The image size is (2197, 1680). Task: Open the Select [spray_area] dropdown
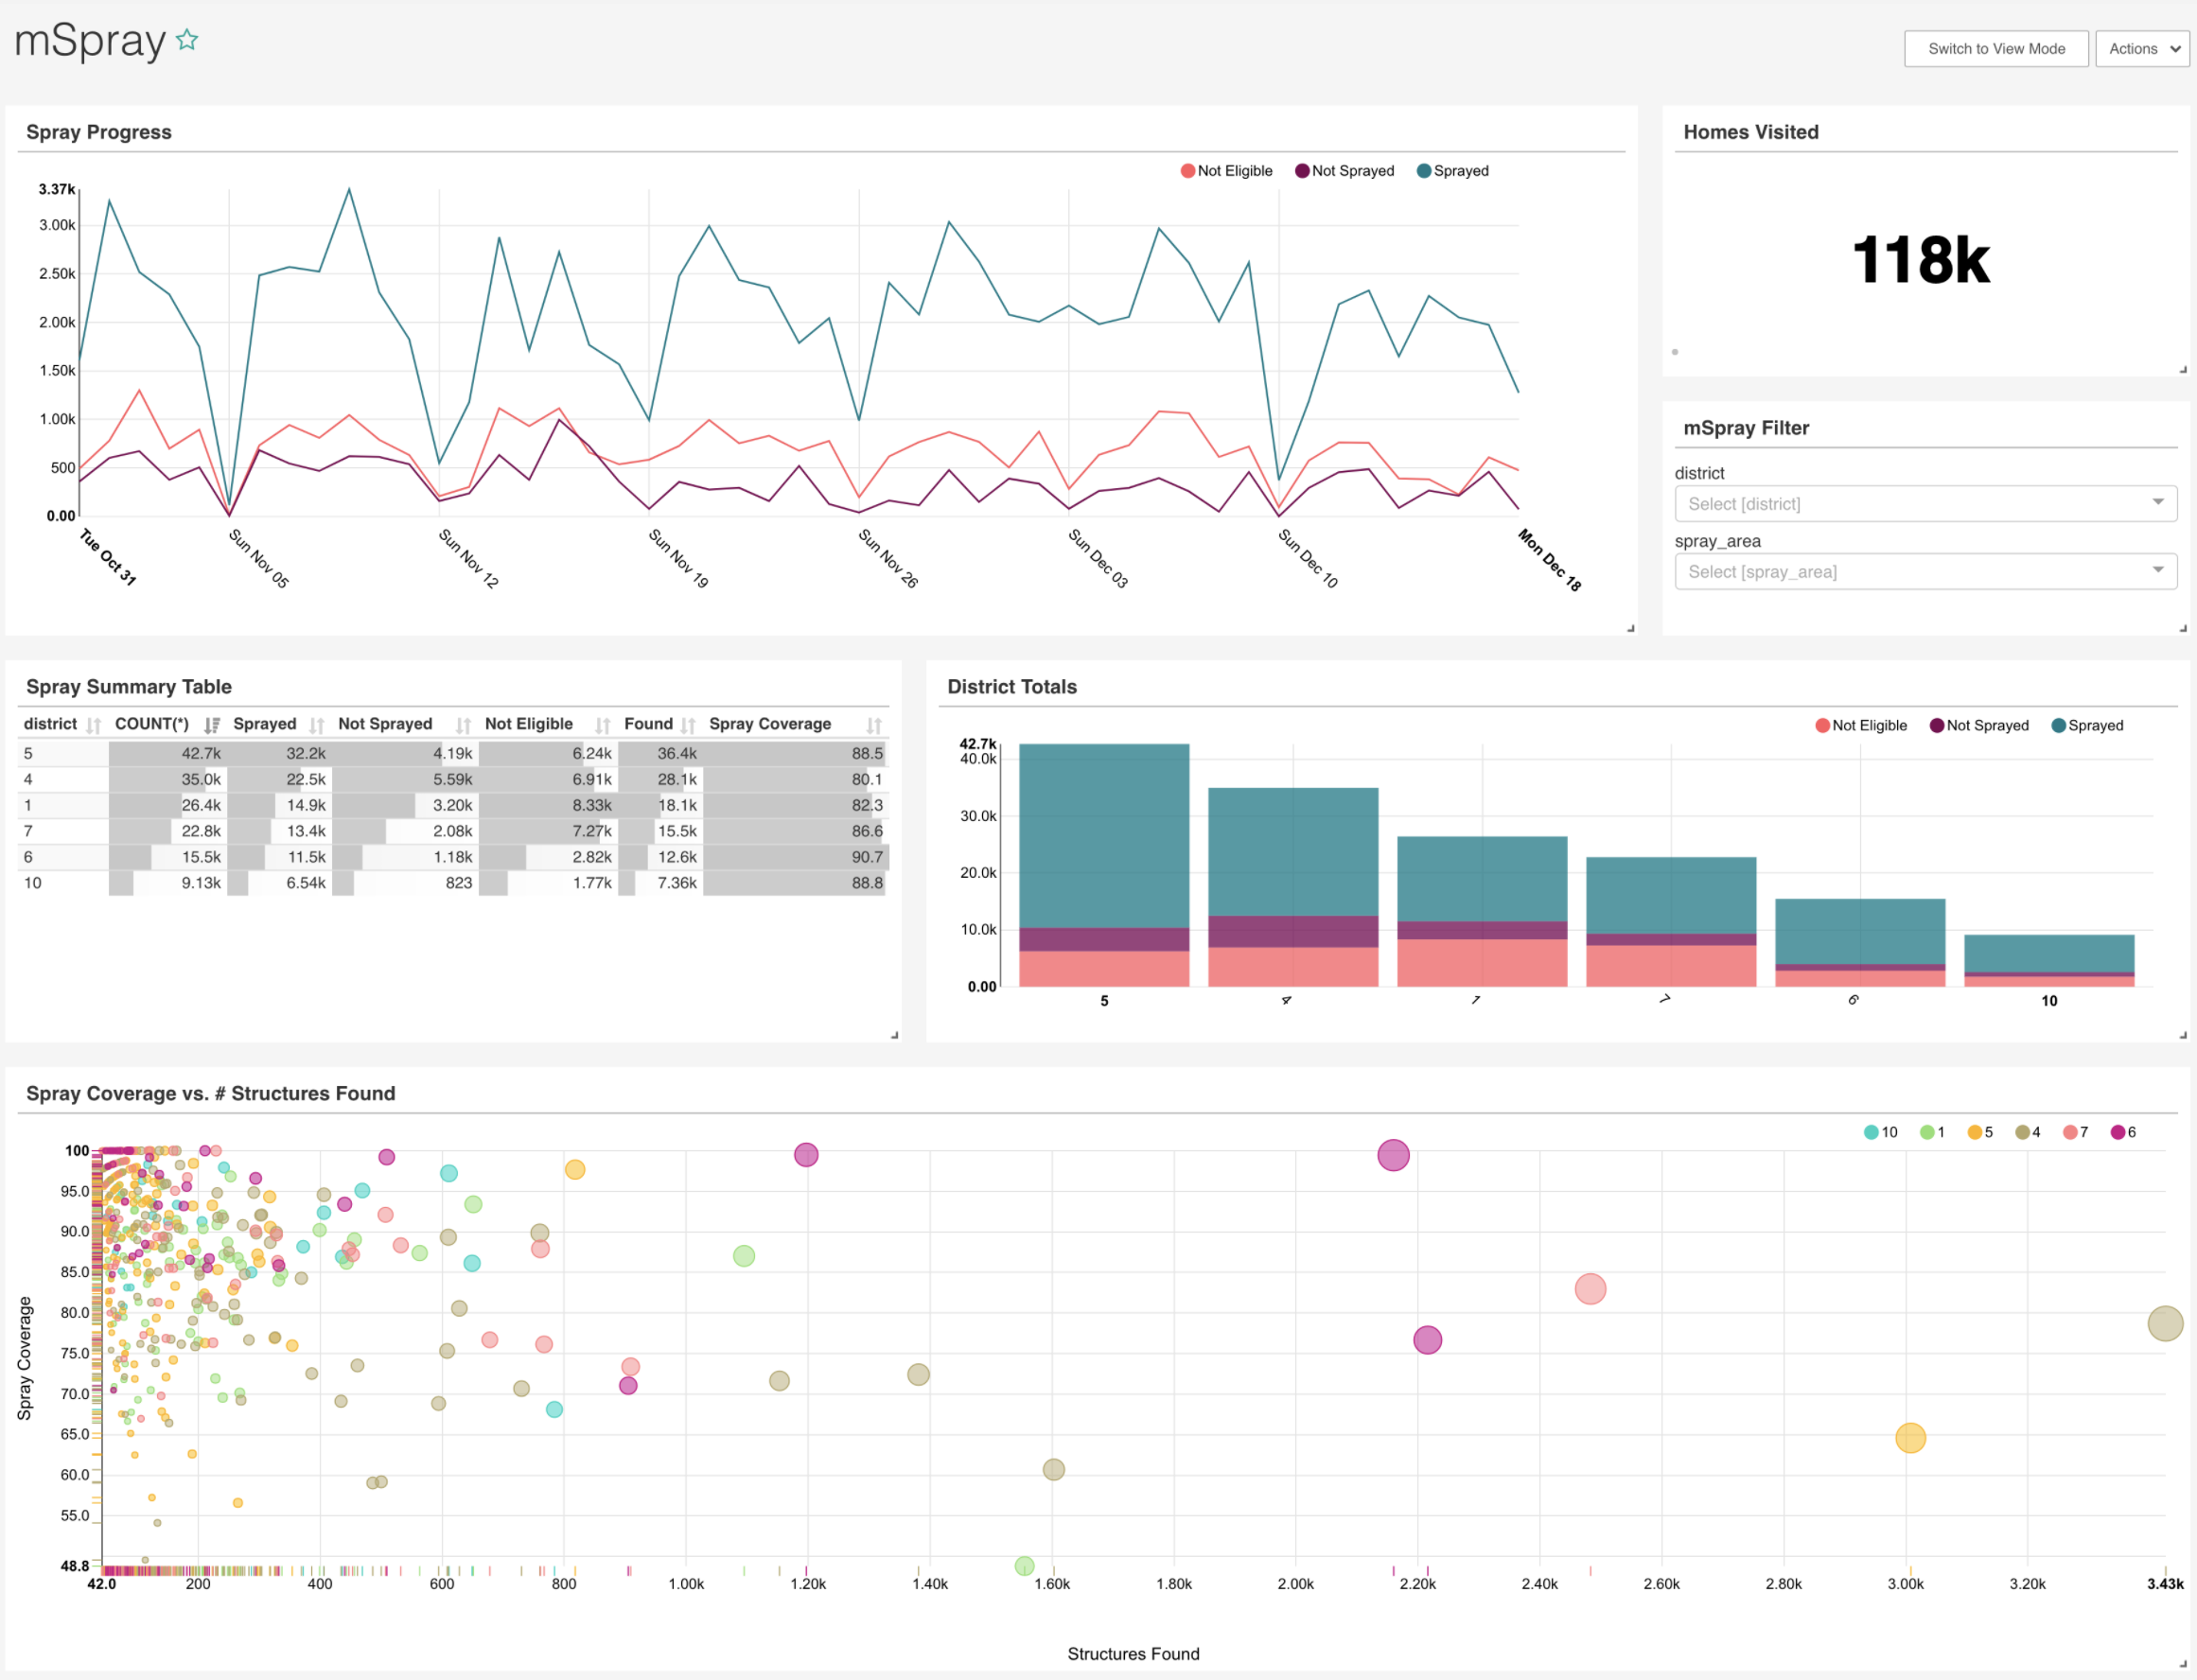[1925, 571]
